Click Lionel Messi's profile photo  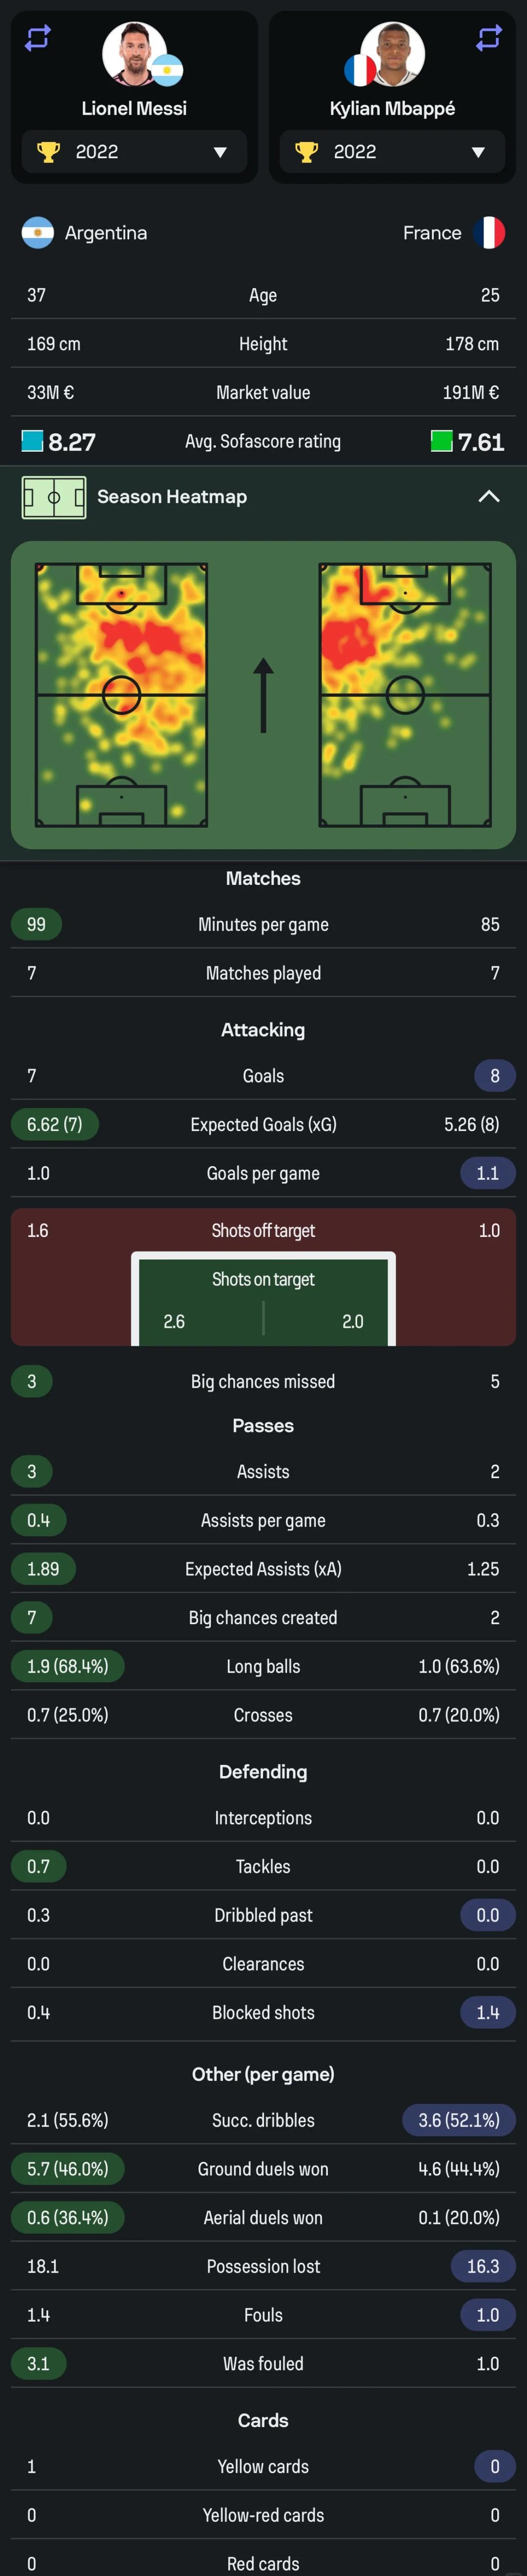(x=134, y=54)
